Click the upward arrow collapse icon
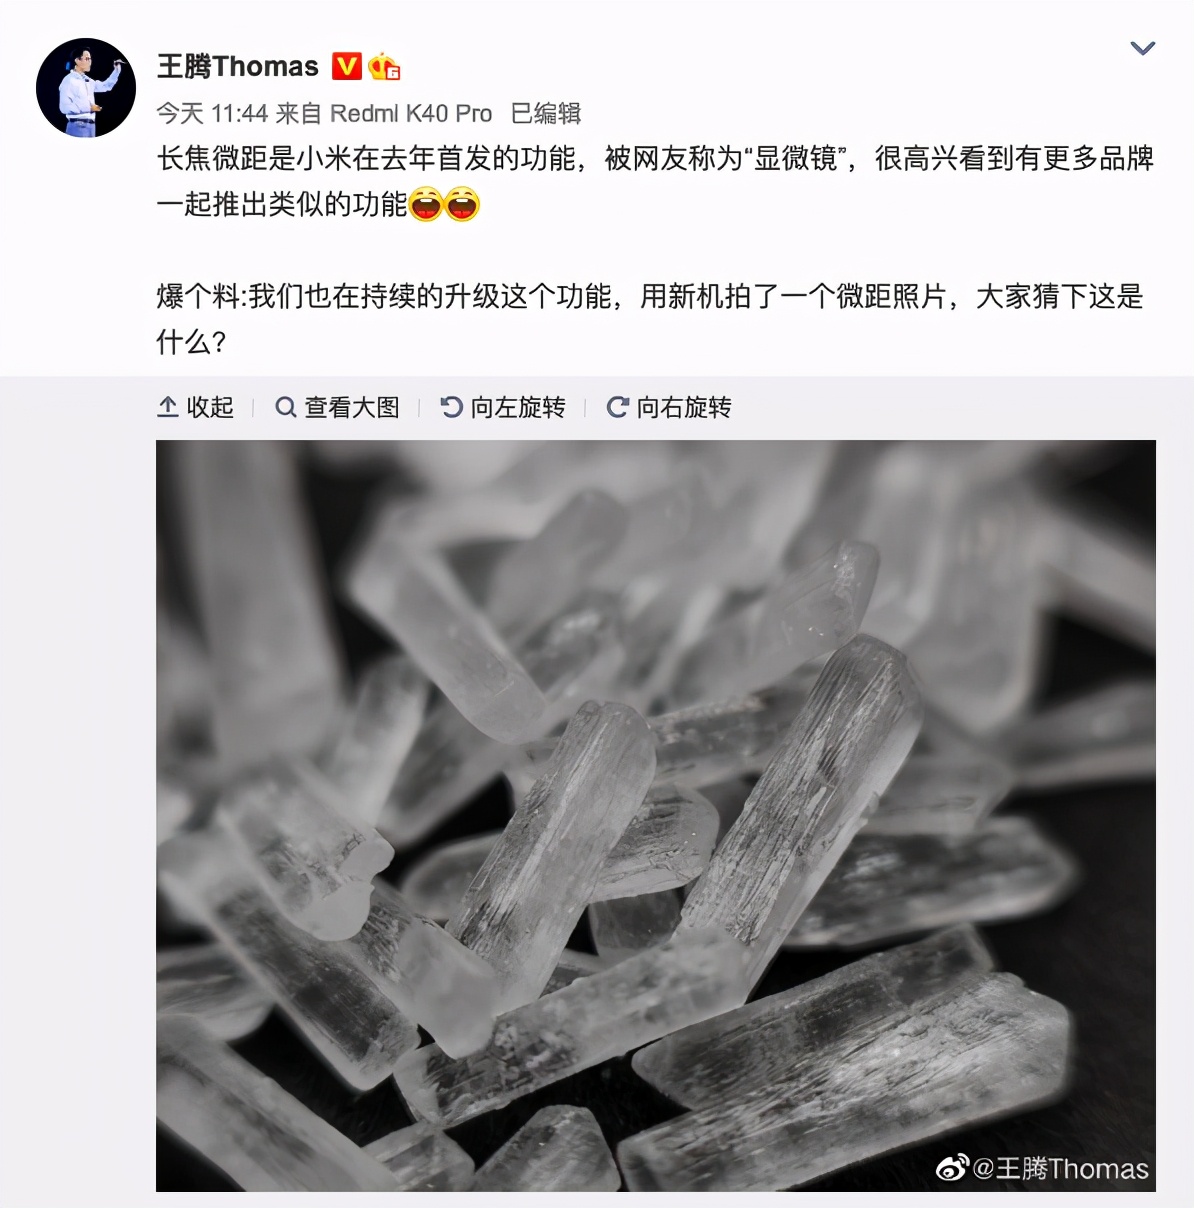Screen dimensions: 1194x1208 (168, 407)
